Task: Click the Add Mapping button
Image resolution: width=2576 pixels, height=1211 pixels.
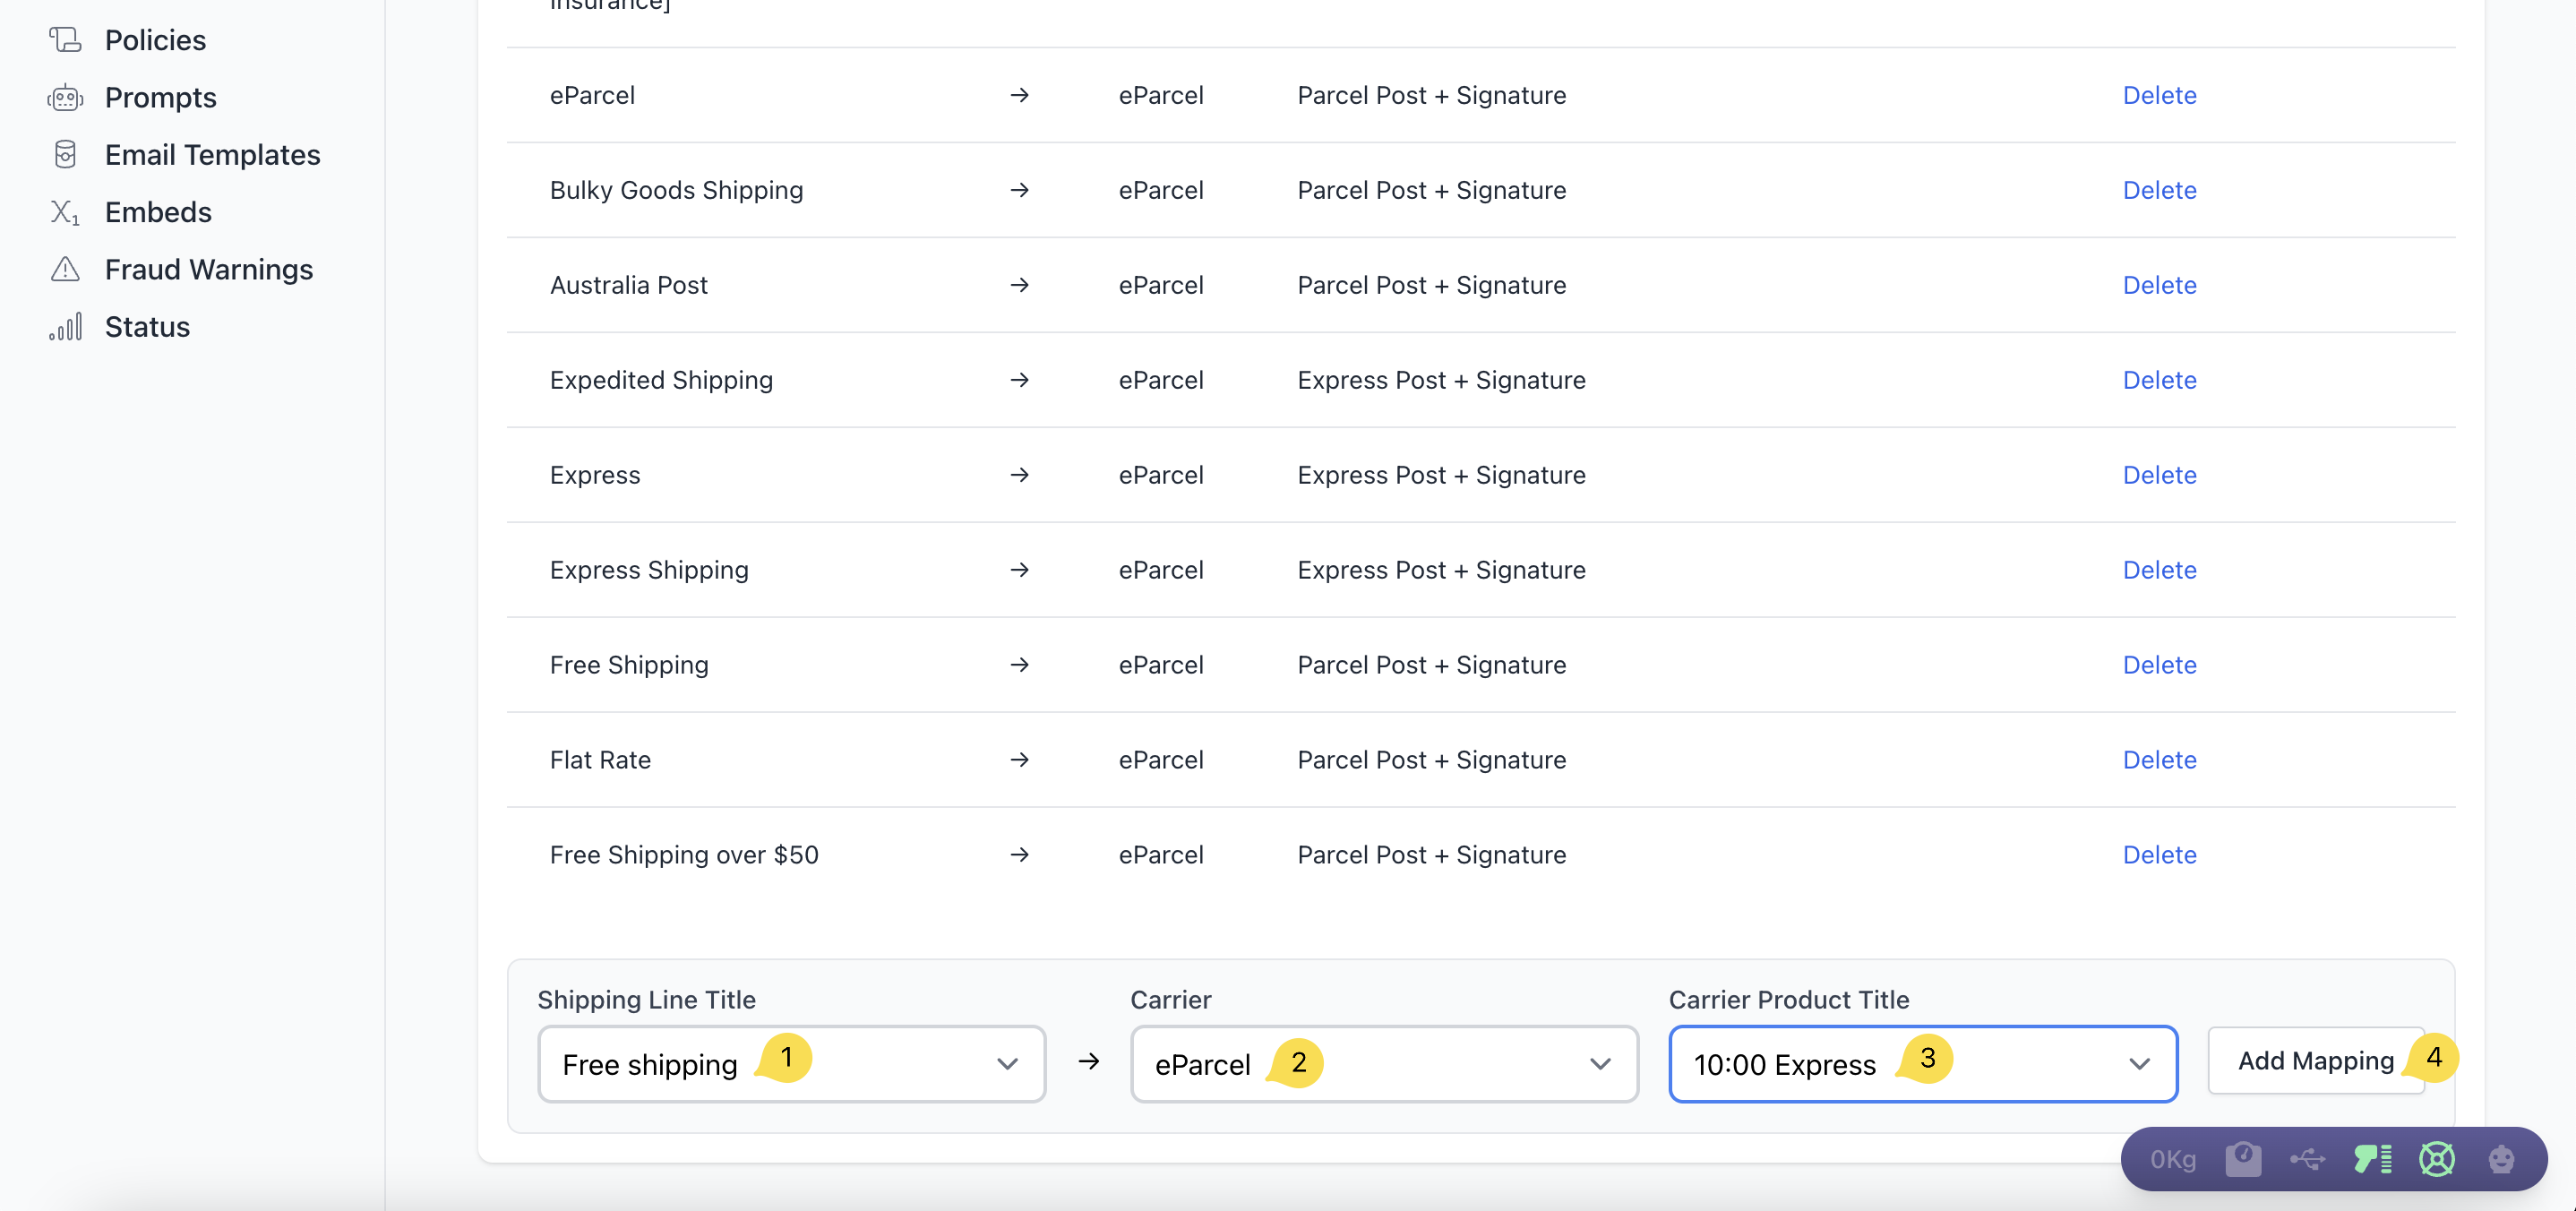Action: (x=2315, y=1060)
